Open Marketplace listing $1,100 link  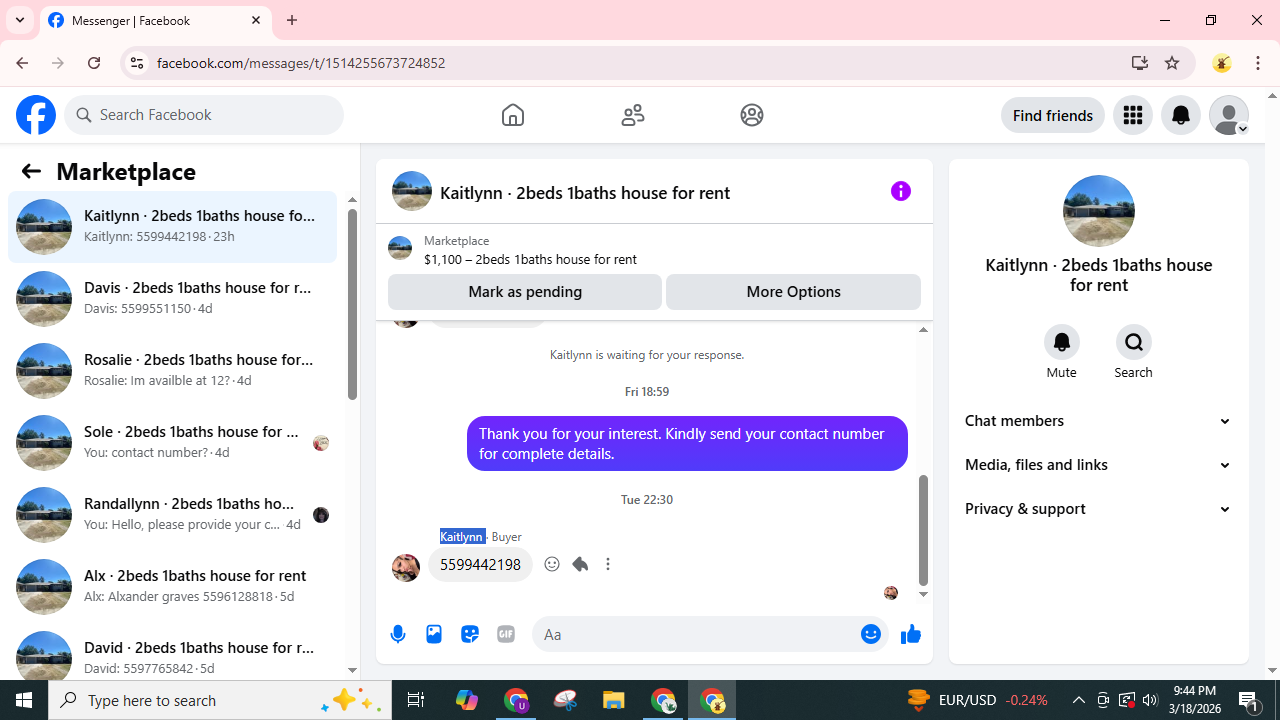(x=530, y=259)
